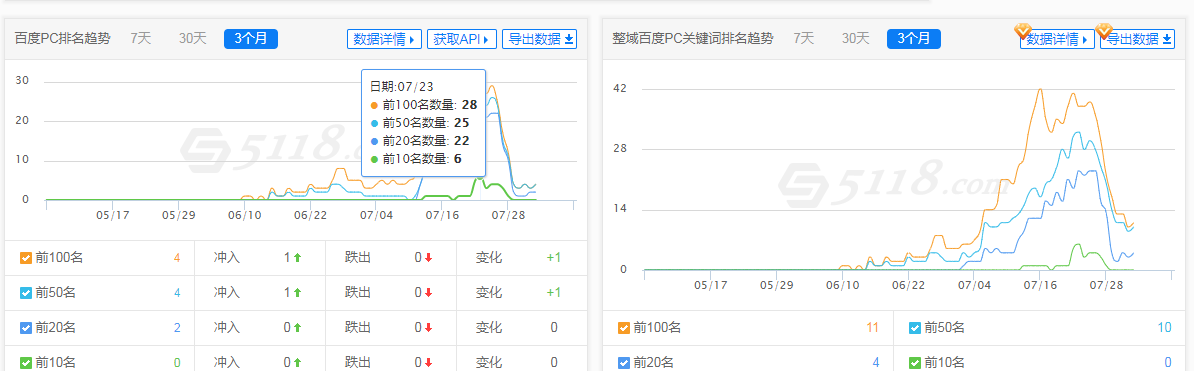Click green up arrow in 前10名 冲入 cell
The height and width of the screenshot is (371, 1194).
(x=298, y=363)
